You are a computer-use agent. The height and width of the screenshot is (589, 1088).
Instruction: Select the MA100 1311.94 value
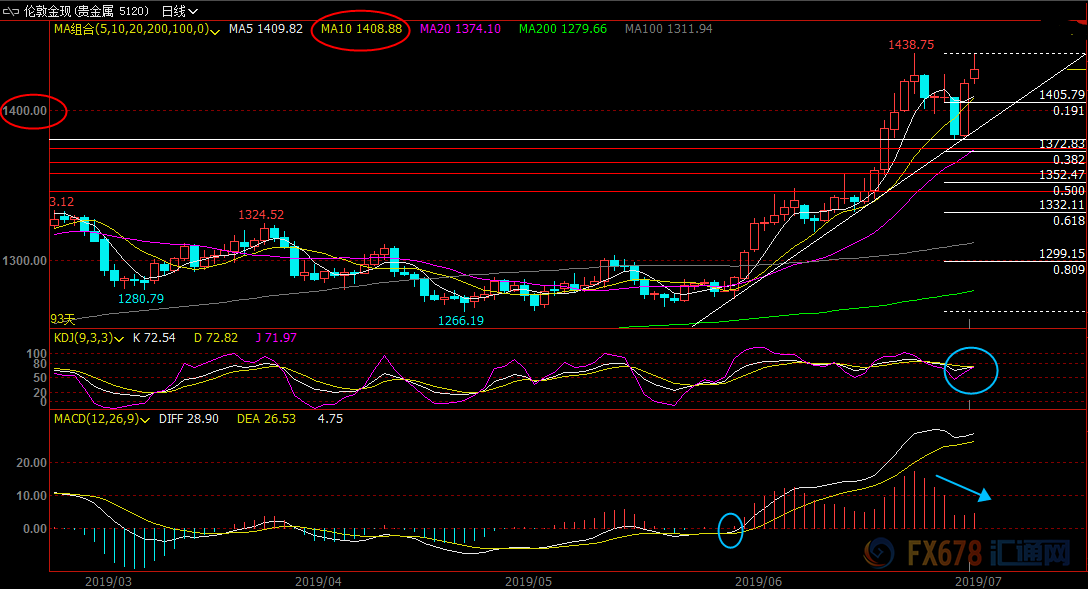668,29
